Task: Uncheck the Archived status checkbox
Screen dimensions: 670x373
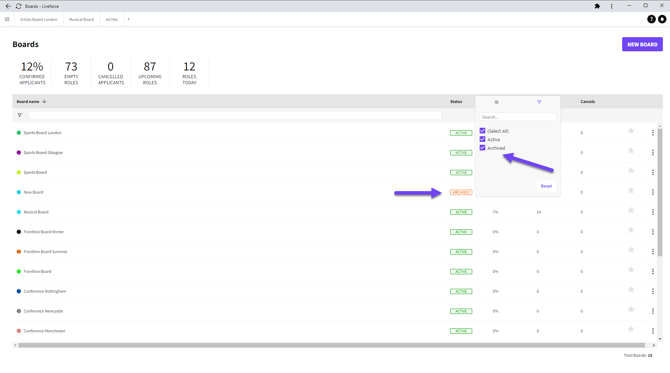Action: click(x=482, y=148)
